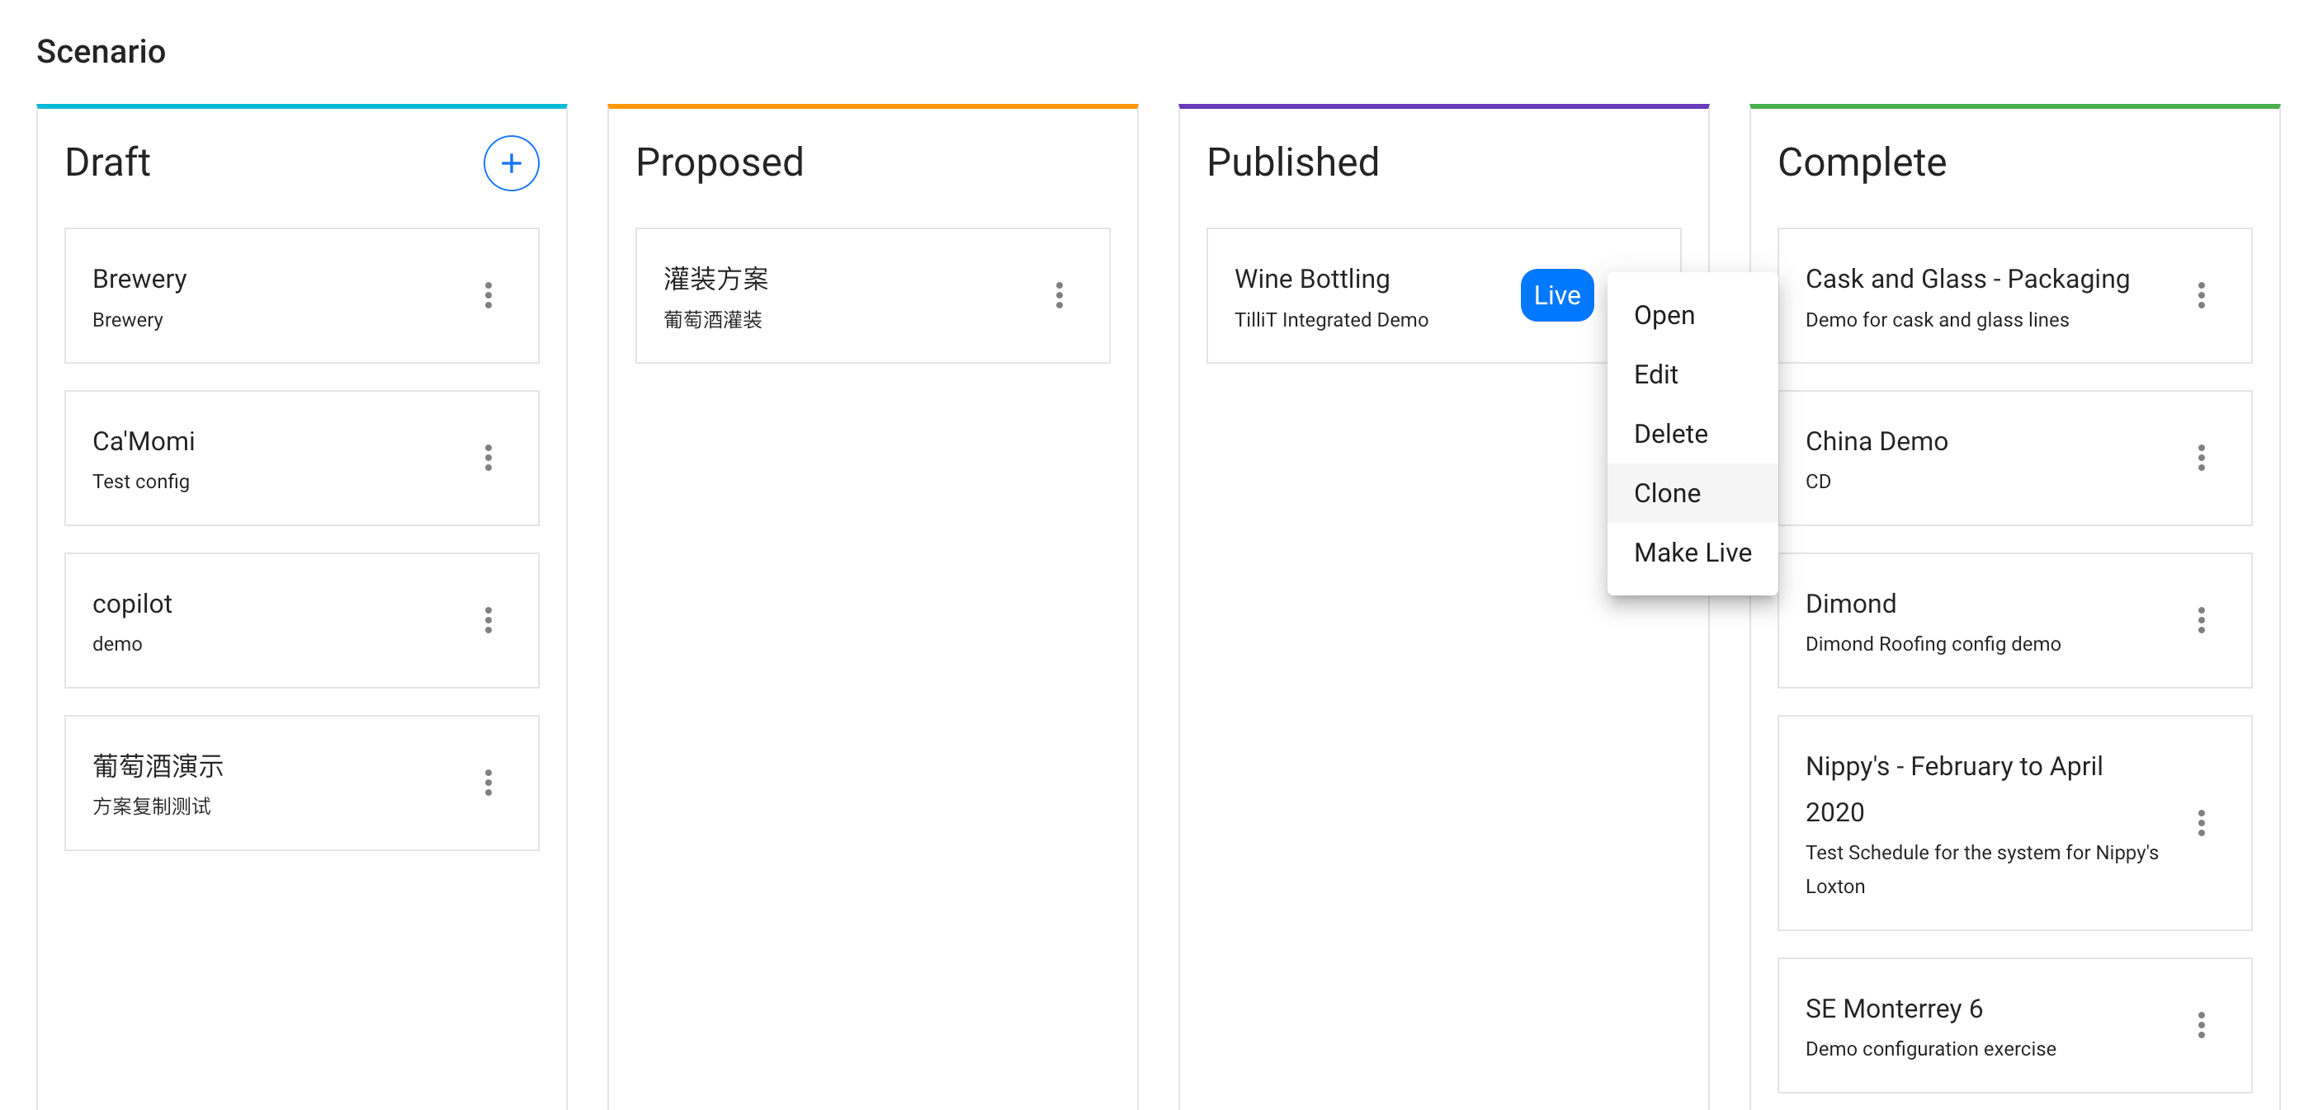The image size is (2304, 1110).
Task: Select Open from the context menu
Action: point(1664,315)
